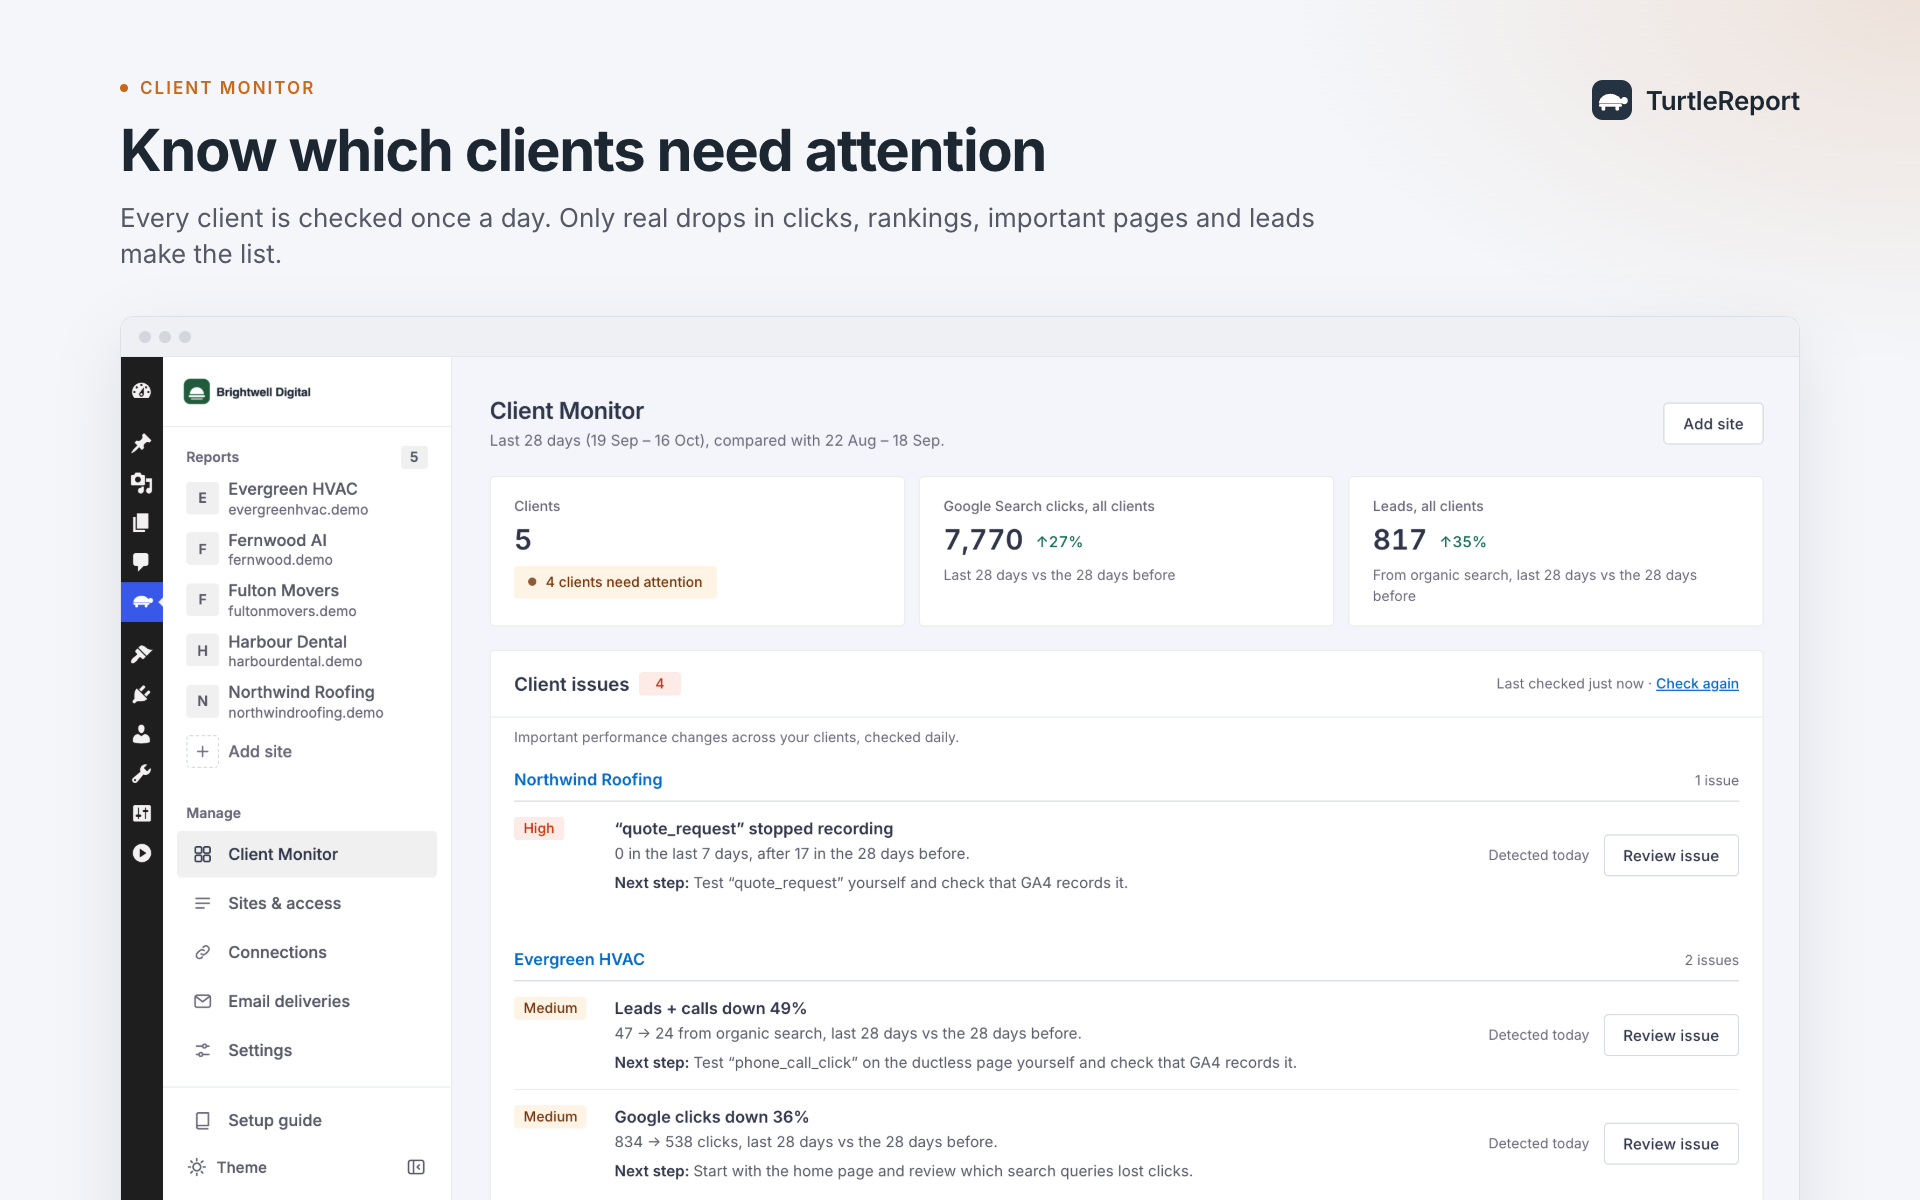This screenshot has height=1200, width=1920.
Task: Open Appearance paintbrush icon
Action: pyautogui.click(x=141, y=654)
